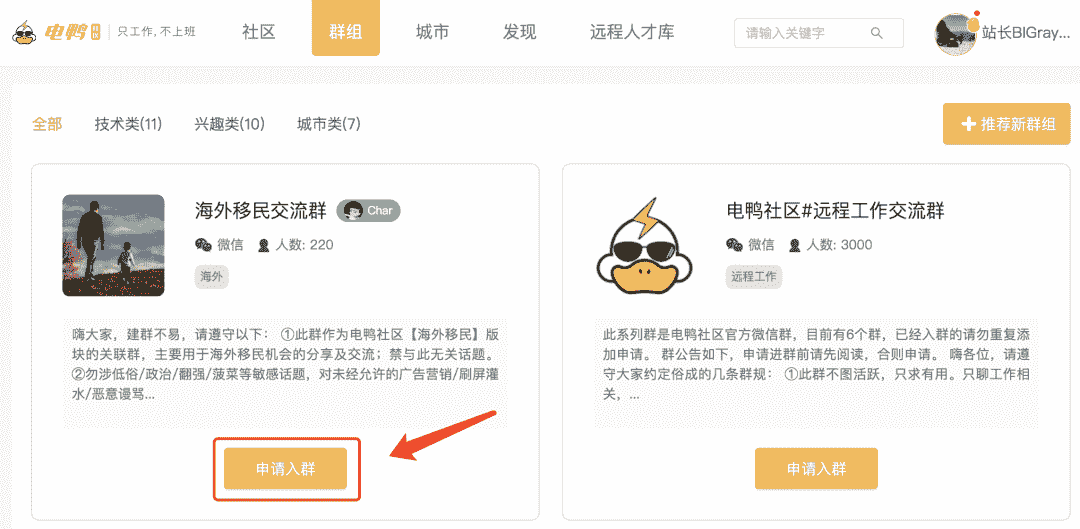
Task: Apply to join 电鸭社区#远程工作交流群
Action: pos(816,469)
